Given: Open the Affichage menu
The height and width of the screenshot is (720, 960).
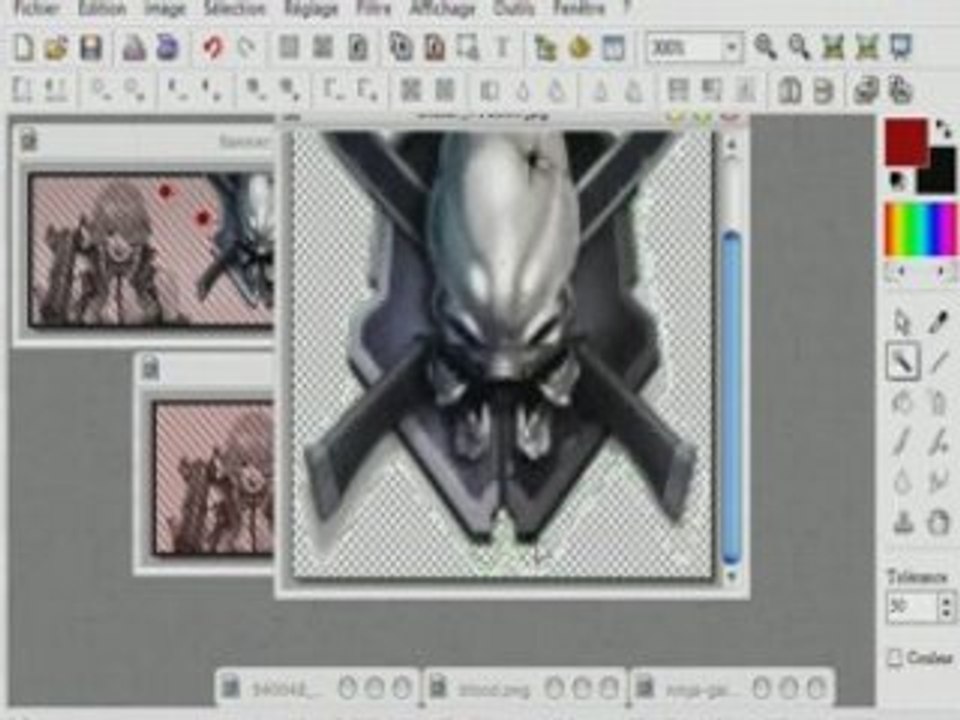Looking at the screenshot, I should (443, 8).
